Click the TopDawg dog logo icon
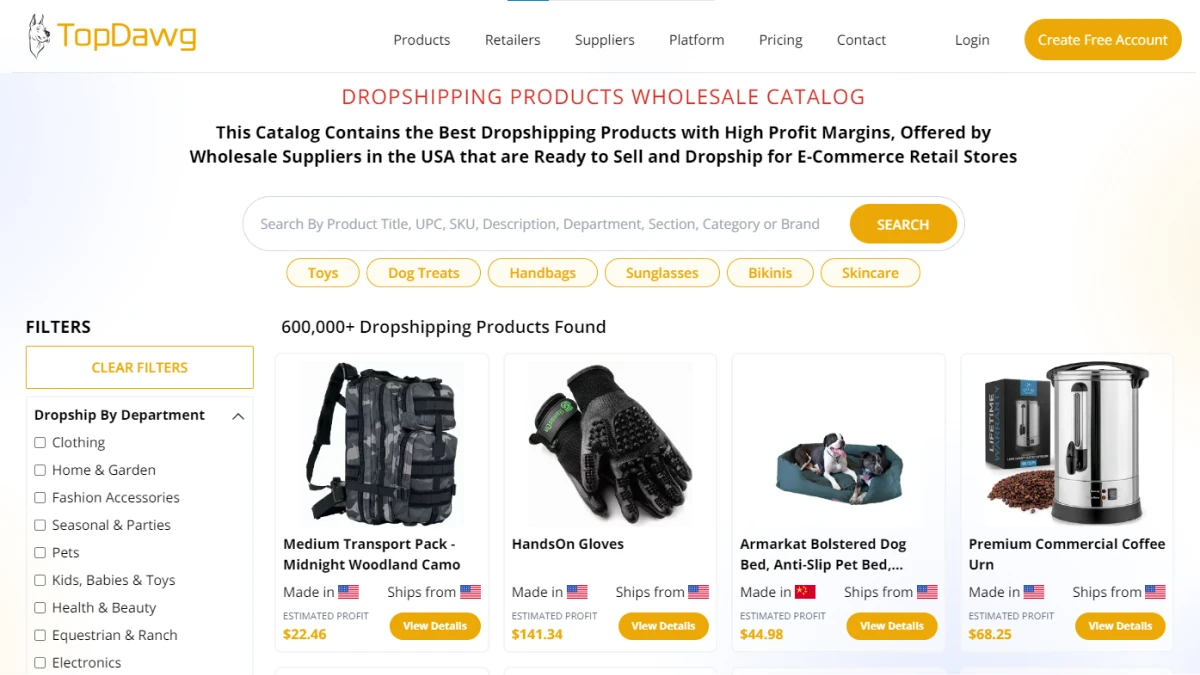Viewport: 1200px width, 675px height. [x=39, y=37]
